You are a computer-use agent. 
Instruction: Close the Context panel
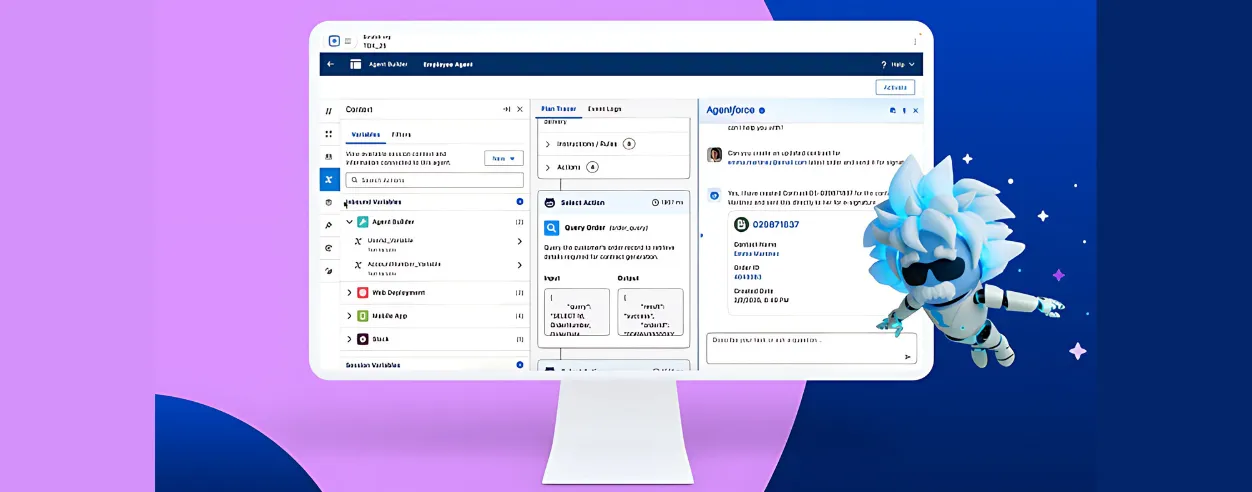519,109
